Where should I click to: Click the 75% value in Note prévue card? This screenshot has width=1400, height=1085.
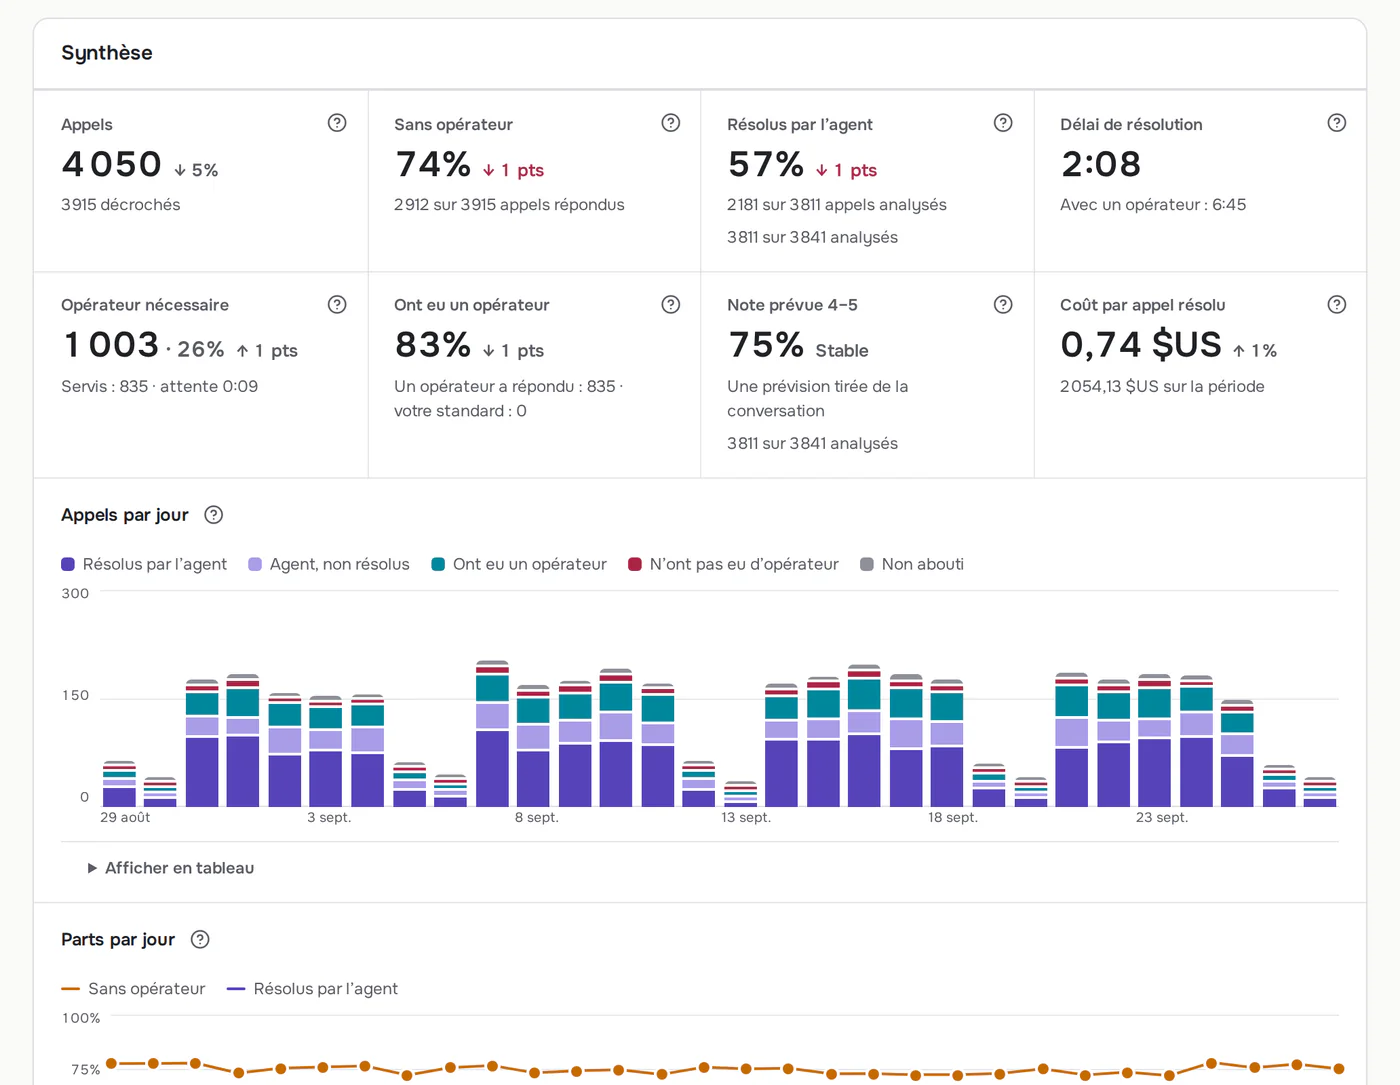point(766,345)
